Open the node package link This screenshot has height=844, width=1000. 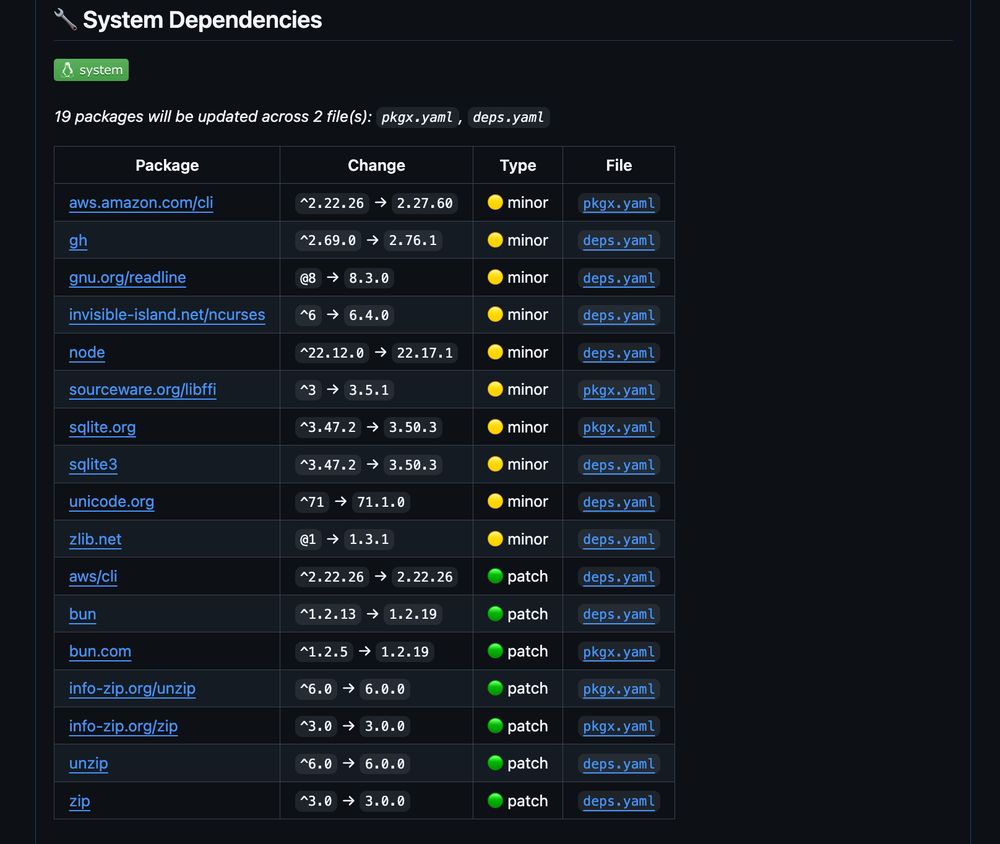pos(87,352)
